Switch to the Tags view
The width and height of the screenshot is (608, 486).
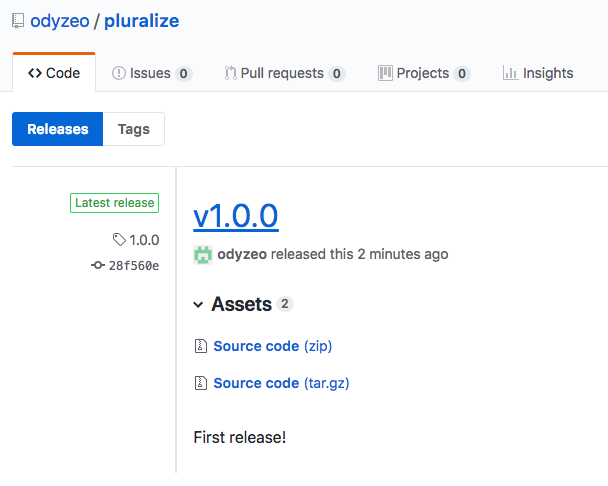pos(134,129)
